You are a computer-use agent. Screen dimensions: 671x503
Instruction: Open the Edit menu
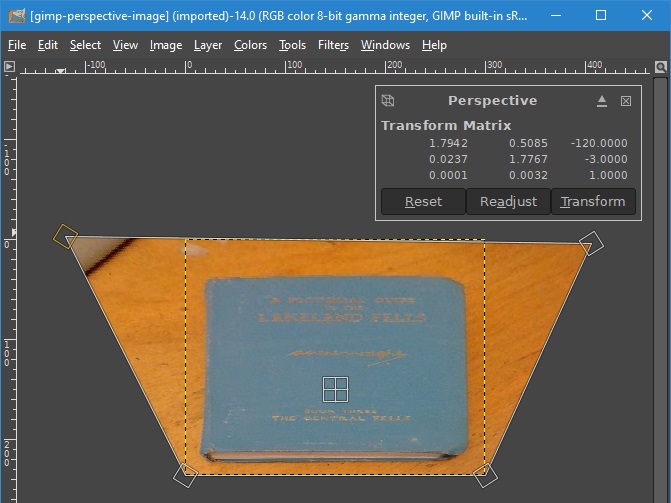48,45
